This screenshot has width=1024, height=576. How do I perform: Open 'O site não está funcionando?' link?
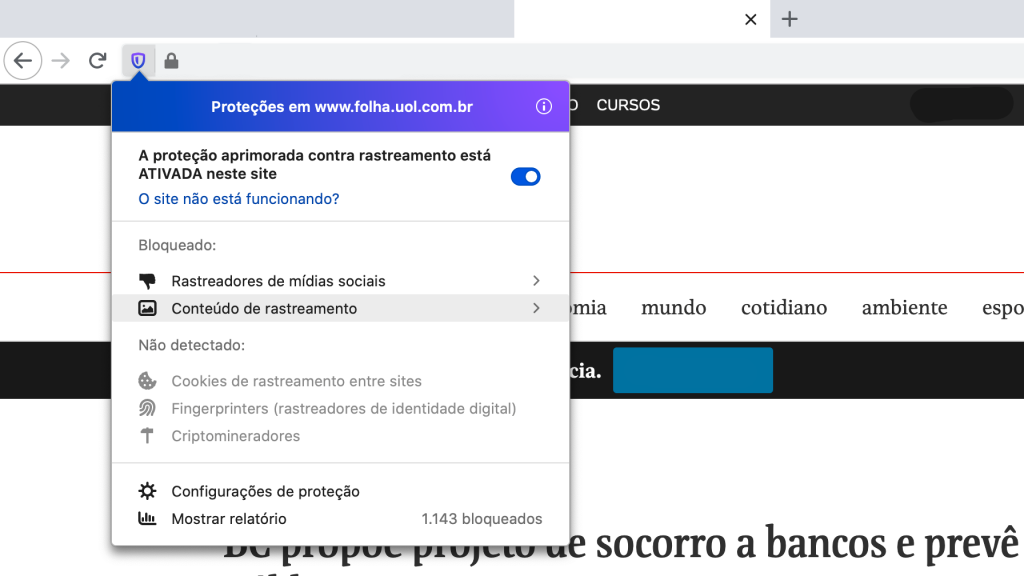coord(238,199)
